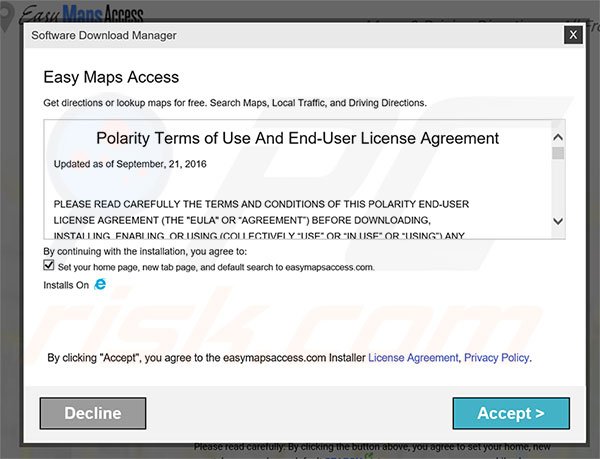The width and height of the screenshot is (600, 459).
Task: Close the Software Download Manager dialog
Action: tap(573, 35)
